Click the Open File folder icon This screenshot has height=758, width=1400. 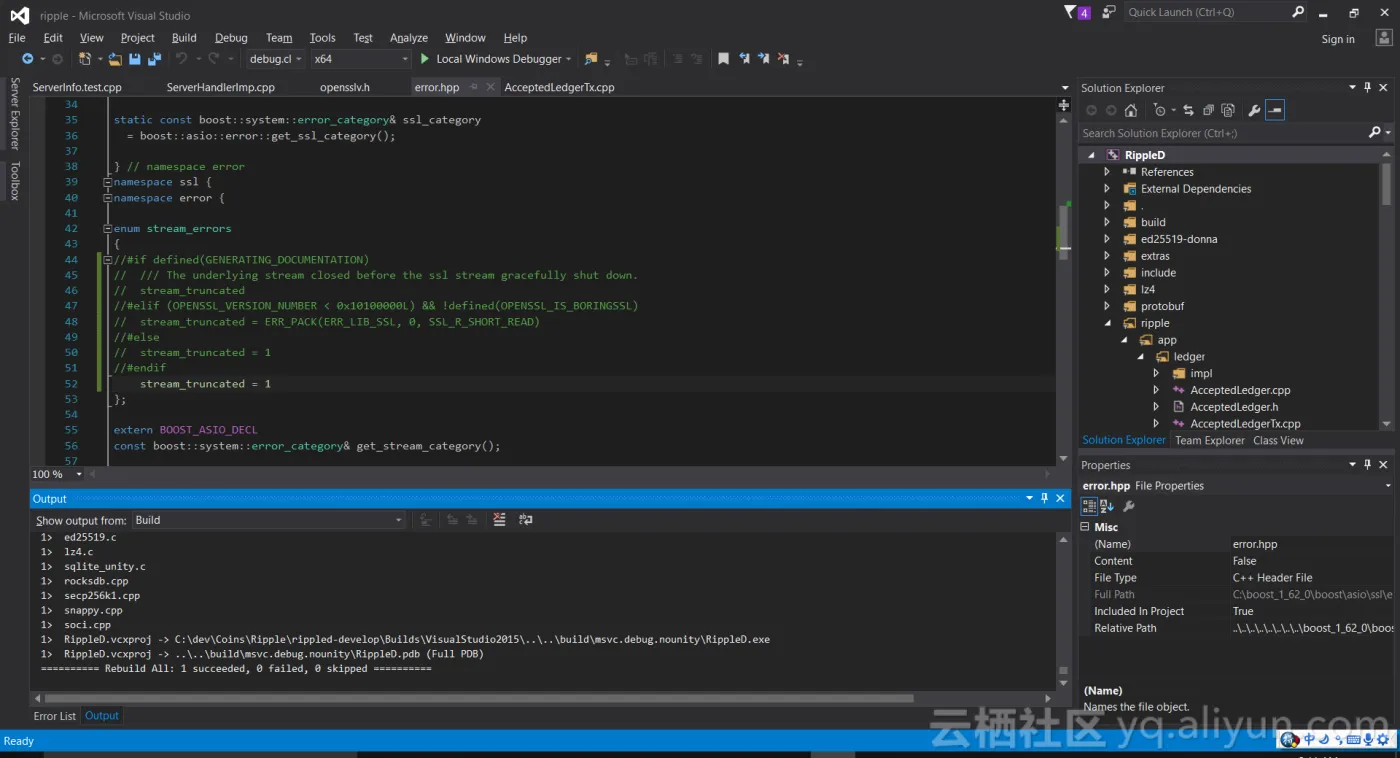point(115,60)
